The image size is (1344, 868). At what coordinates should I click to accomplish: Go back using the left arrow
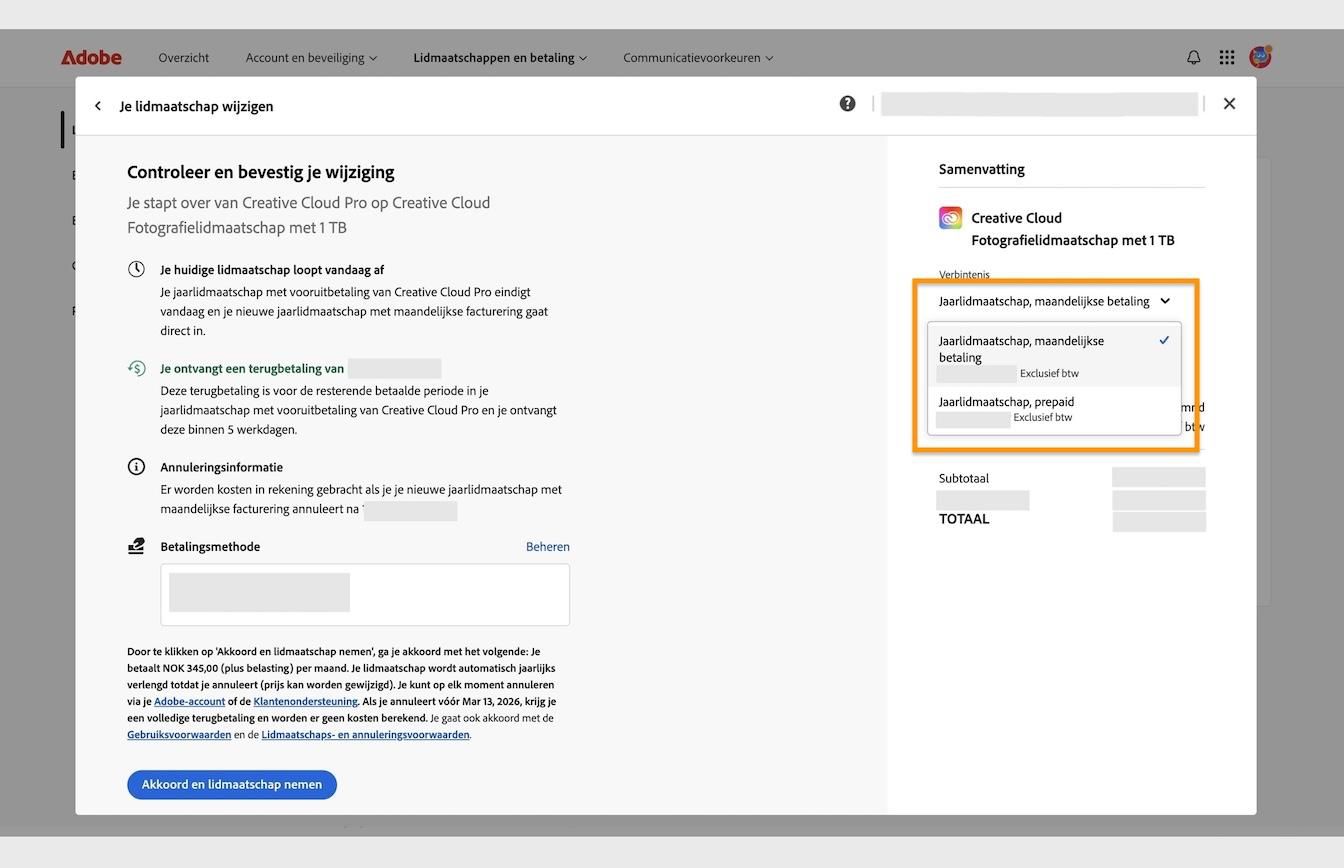pos(97,106)
